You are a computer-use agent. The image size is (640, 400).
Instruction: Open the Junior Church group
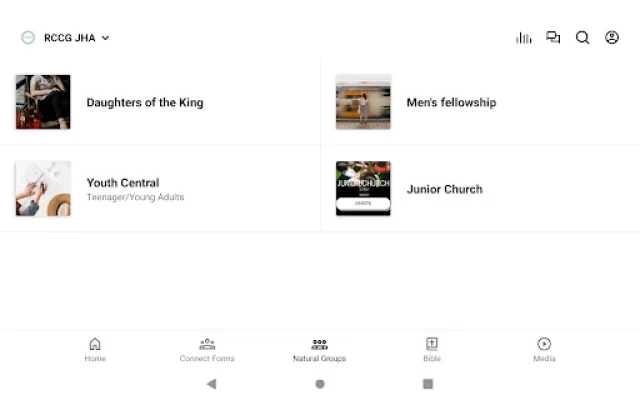(444, 189)
